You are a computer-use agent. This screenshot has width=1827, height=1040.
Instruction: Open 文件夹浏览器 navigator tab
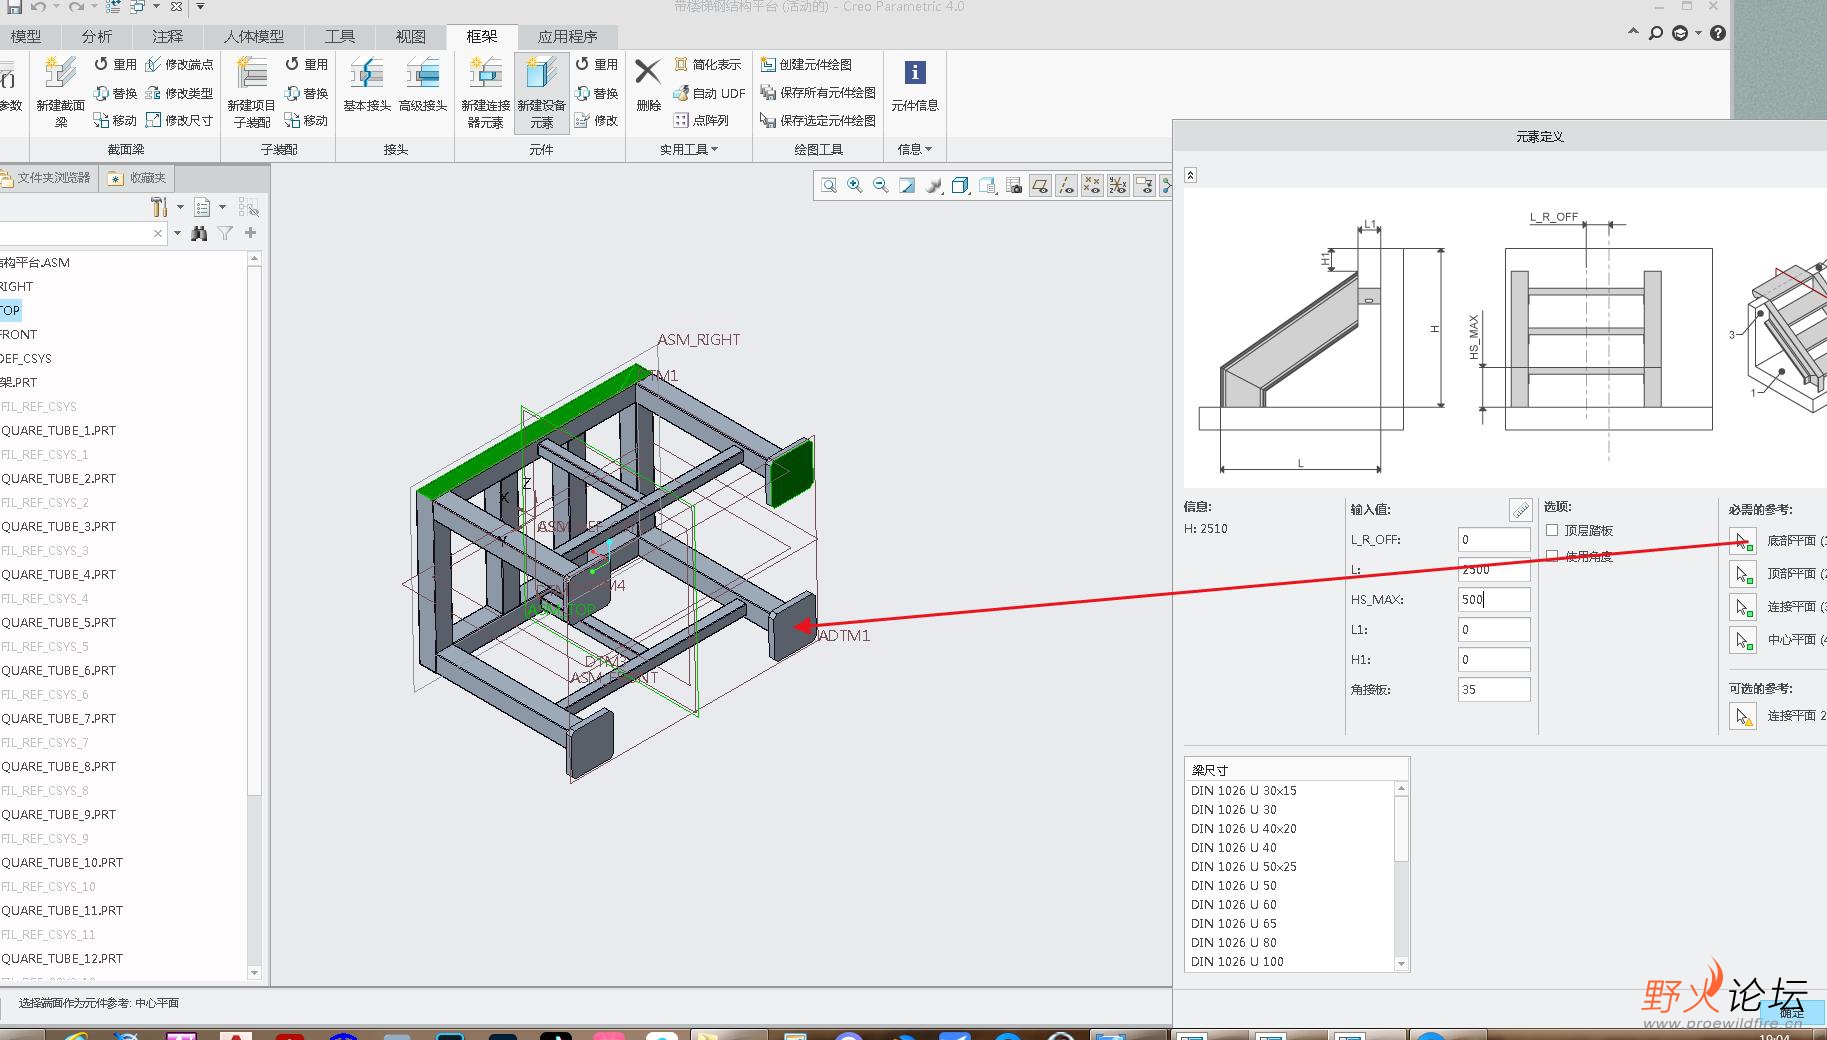[x=47, y=178]
